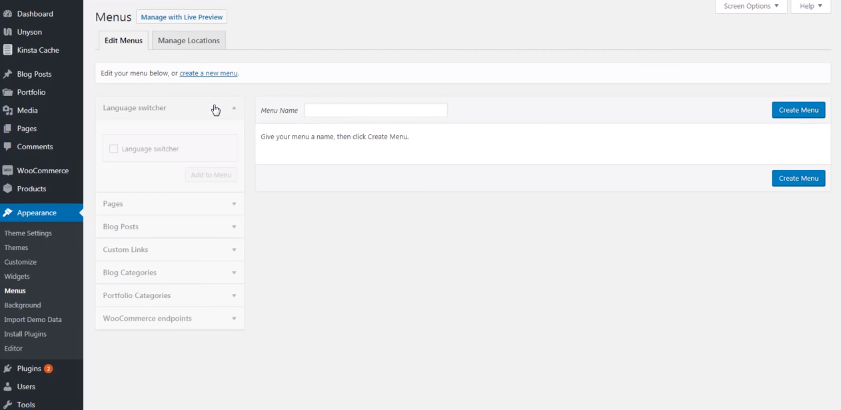Click the Portfolio folder icon
Image resolution: width=841 pixels, height=410 pixels.
pos(8,92)
